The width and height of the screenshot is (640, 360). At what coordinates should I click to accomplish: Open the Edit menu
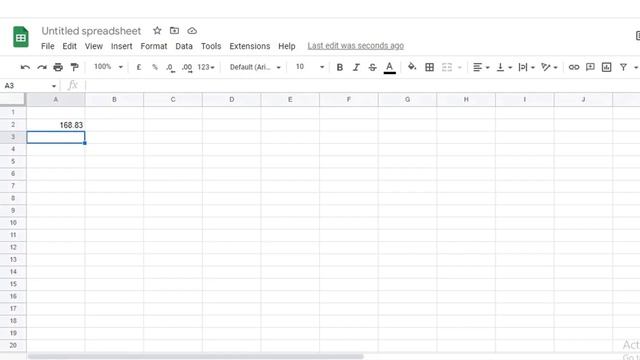(69, 46)
